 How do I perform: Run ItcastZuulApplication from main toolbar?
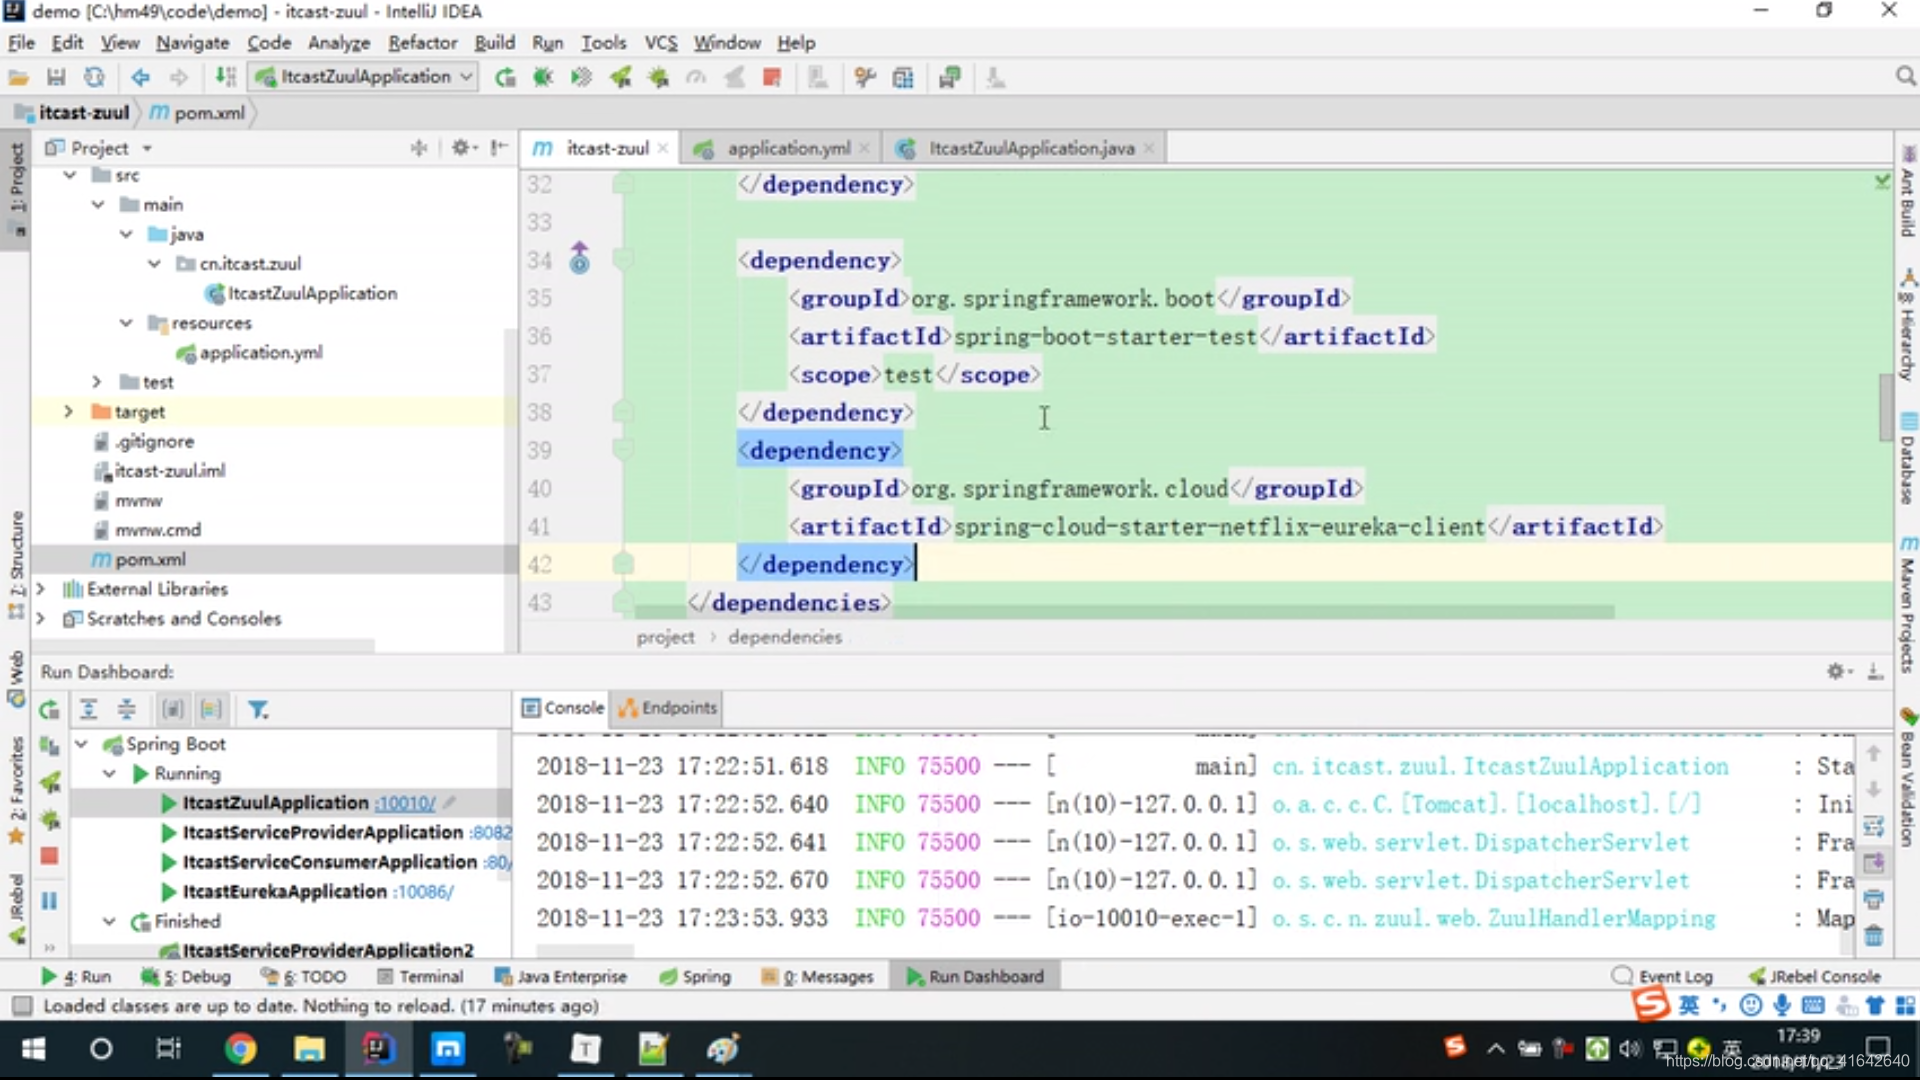point(505,77)
